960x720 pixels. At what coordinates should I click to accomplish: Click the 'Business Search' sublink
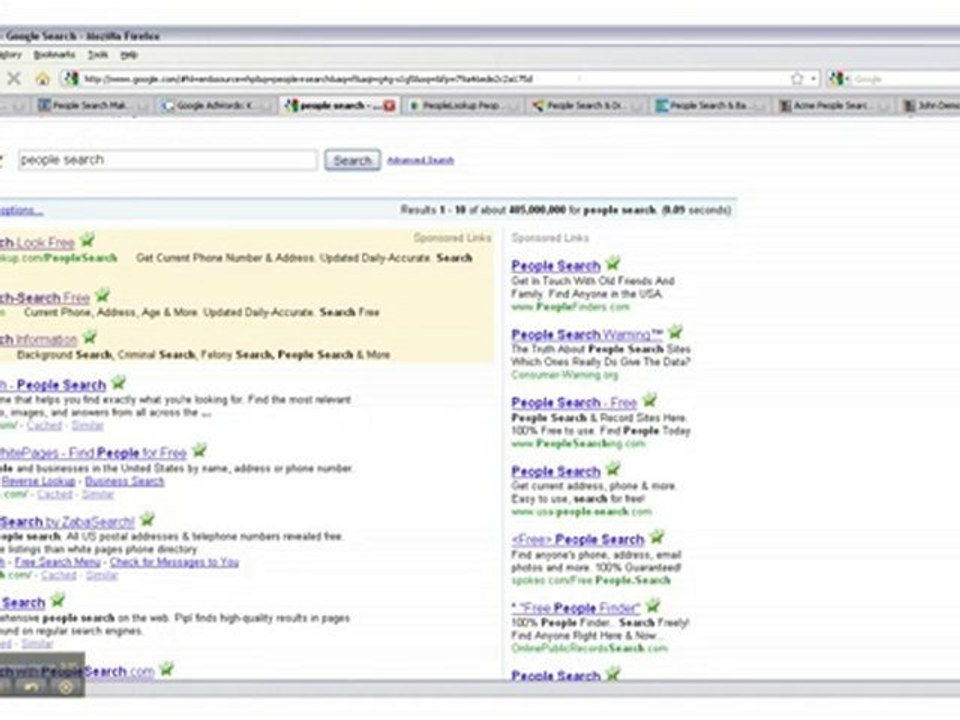[124, 481]
